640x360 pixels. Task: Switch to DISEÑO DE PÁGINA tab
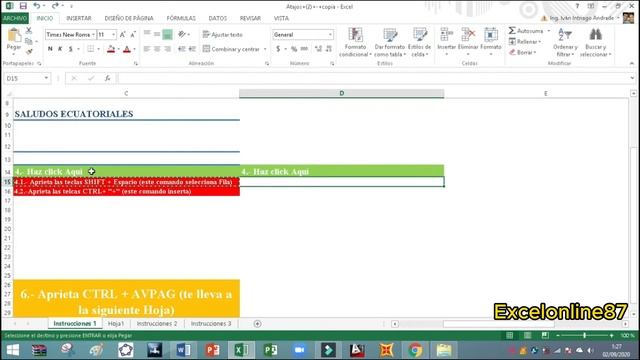pos(129,18)
